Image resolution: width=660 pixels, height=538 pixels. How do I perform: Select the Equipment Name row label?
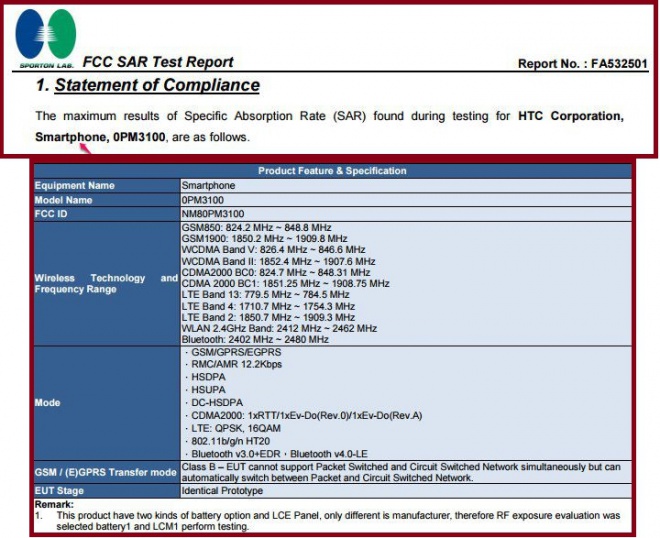point(75,186)
